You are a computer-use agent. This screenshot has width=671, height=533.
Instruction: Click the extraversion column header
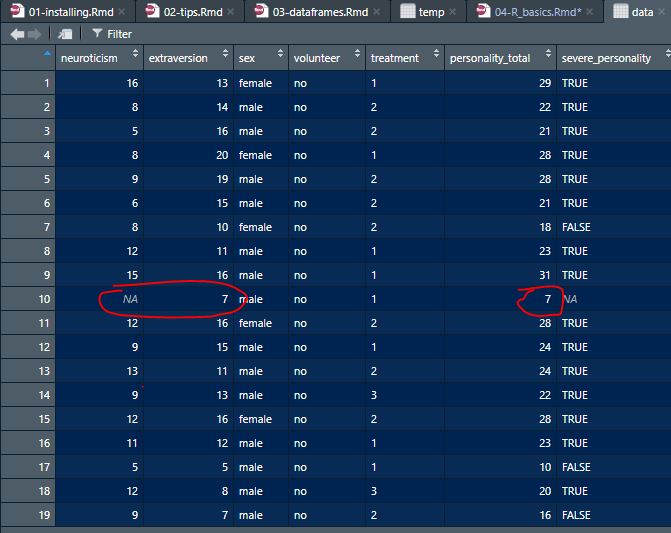pyautogui.click(x=188, y=58)
